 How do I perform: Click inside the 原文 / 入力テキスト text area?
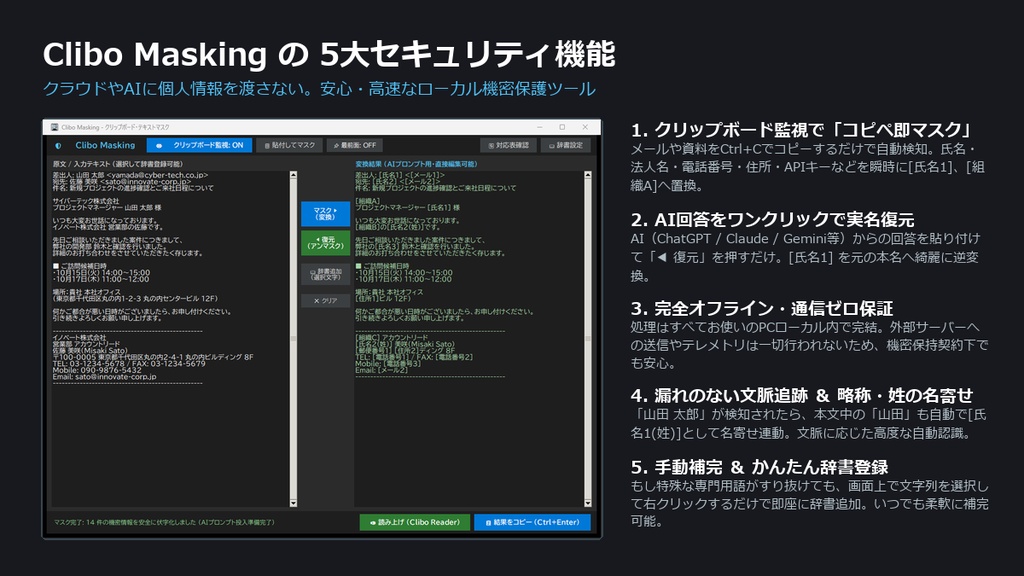point(170,339)
